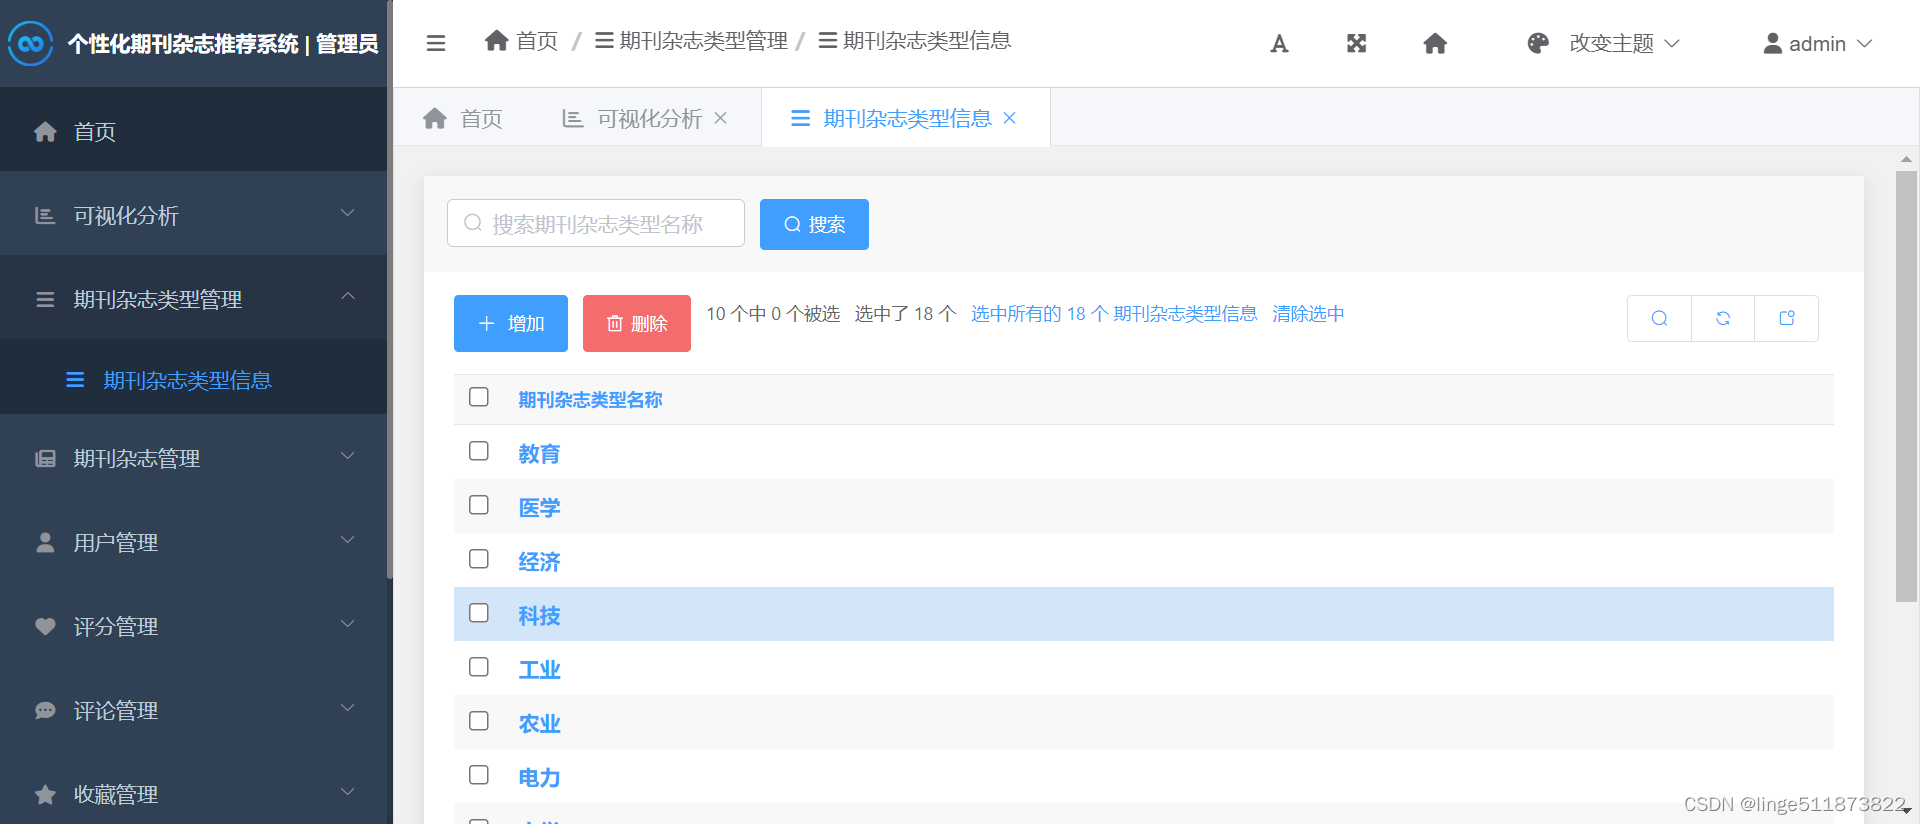Click sidebar heart icon for 评分管理
Viewport: 1920px width, 824px height.
(x=45, y=626)
